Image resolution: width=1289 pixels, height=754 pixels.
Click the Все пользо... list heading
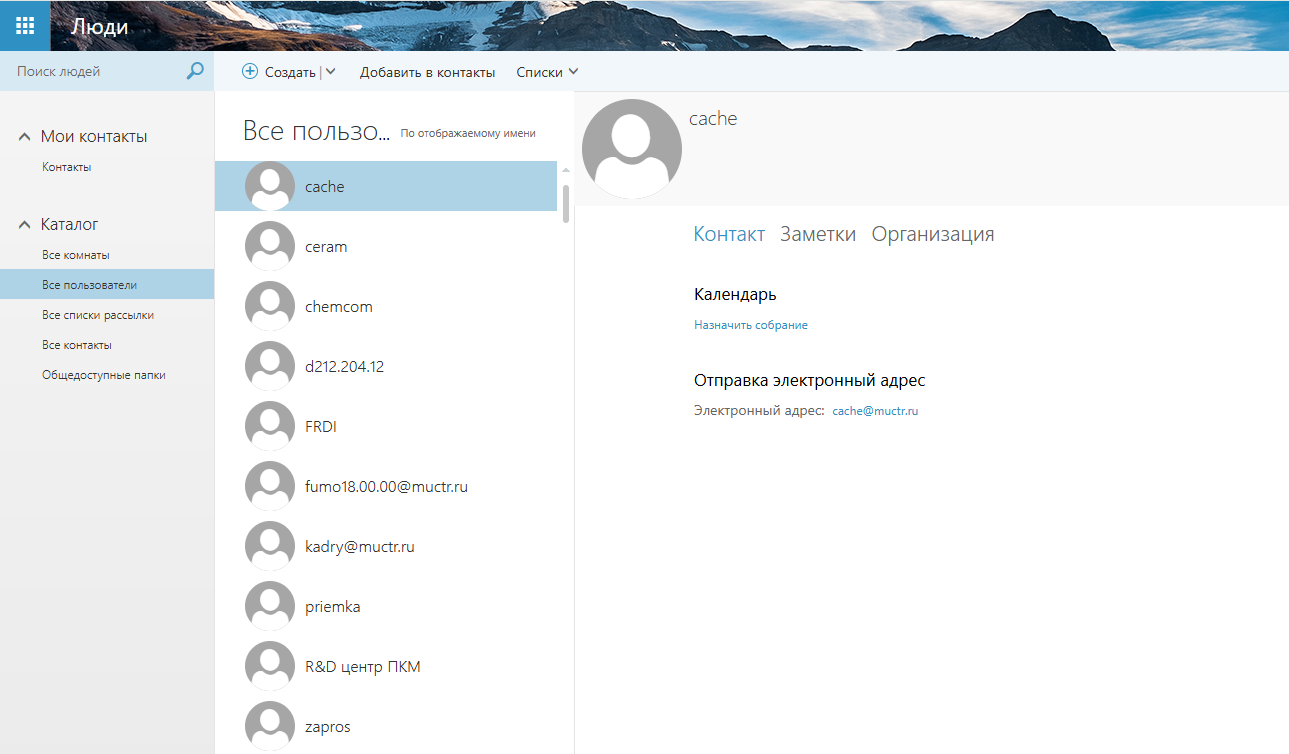pos(316,131)
